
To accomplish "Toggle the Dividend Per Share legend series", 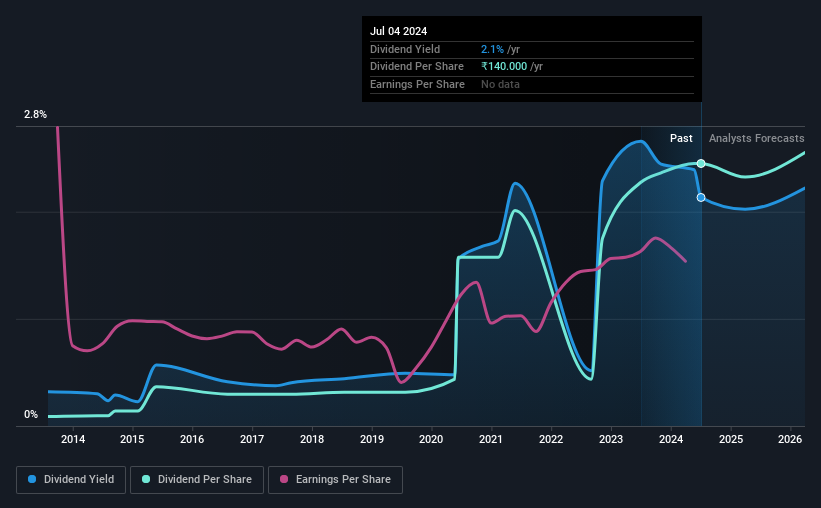I will (x=197, y=480).
